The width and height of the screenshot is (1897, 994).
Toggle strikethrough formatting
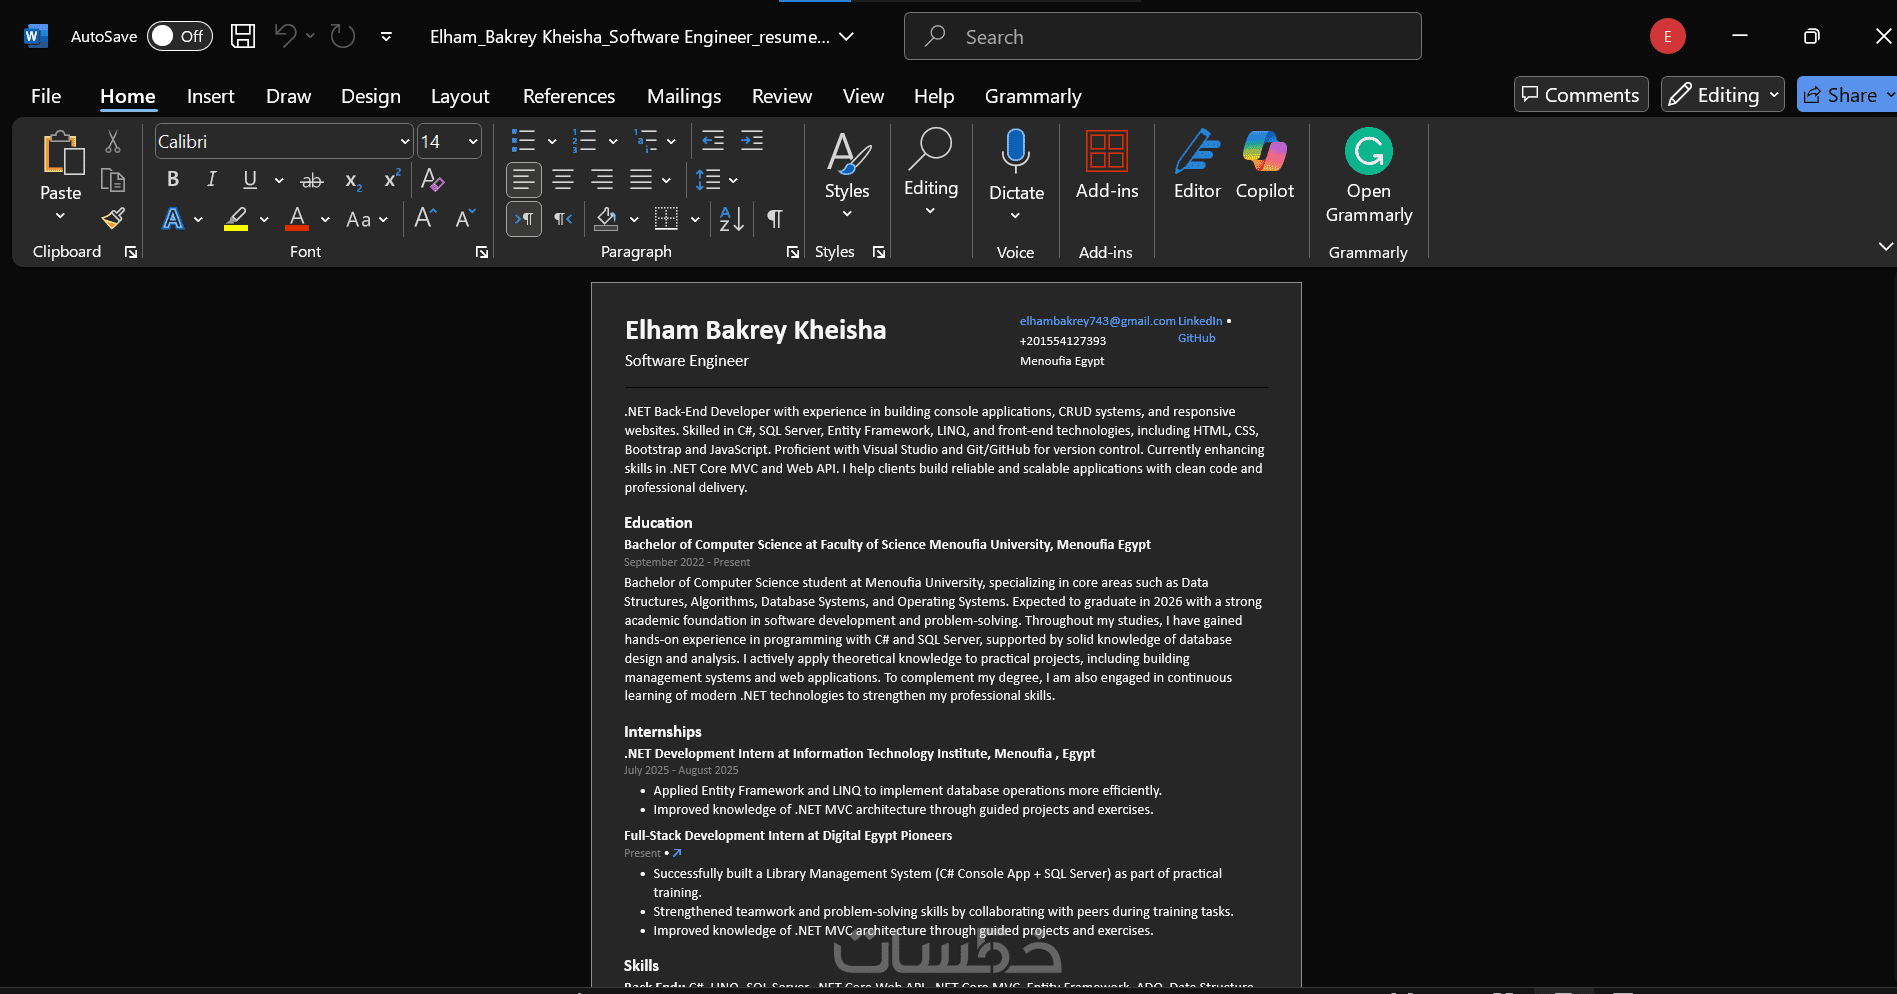pos(312,181)
